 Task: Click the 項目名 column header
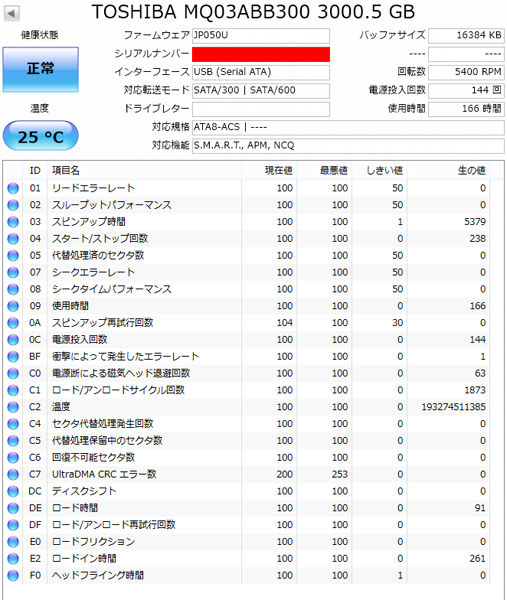(x=144, y=171)
